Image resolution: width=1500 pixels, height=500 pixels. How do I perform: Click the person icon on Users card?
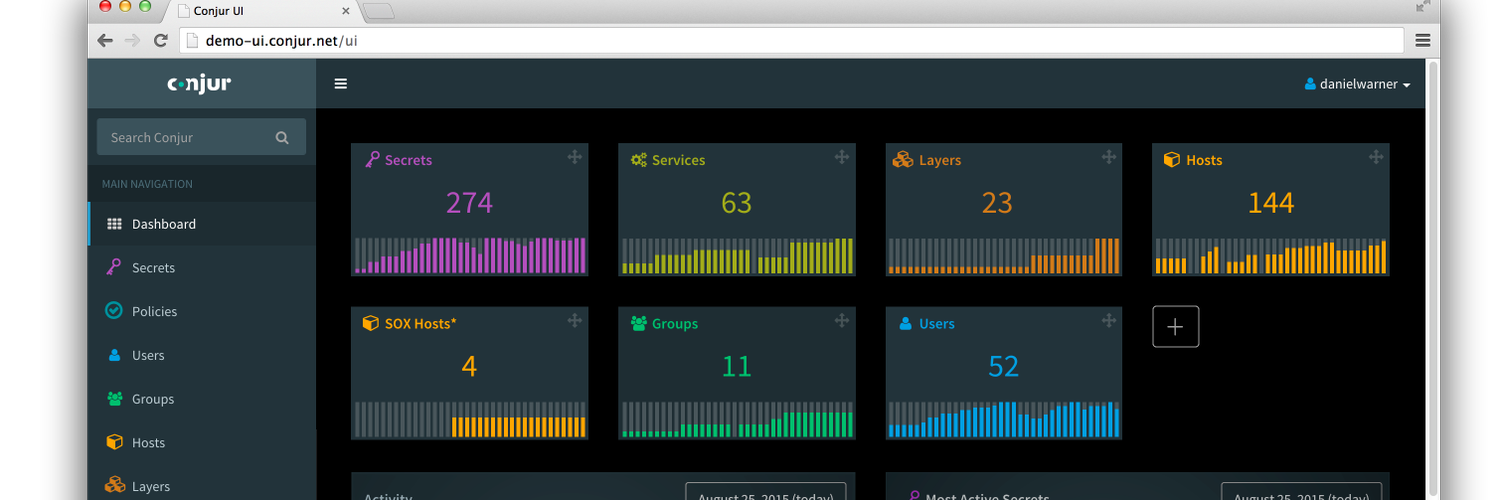[x=905, y=324]
